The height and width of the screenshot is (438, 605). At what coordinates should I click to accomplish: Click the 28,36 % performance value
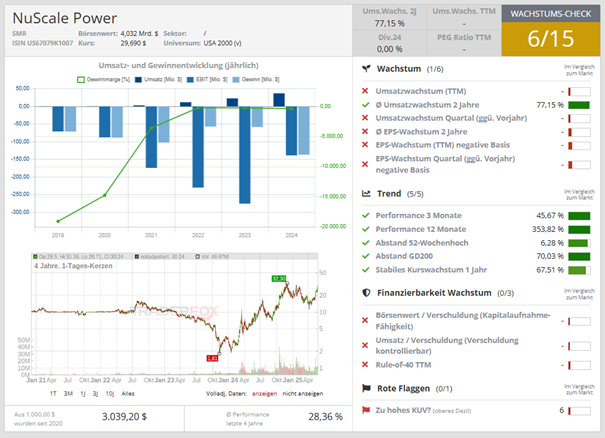(325, 417)
